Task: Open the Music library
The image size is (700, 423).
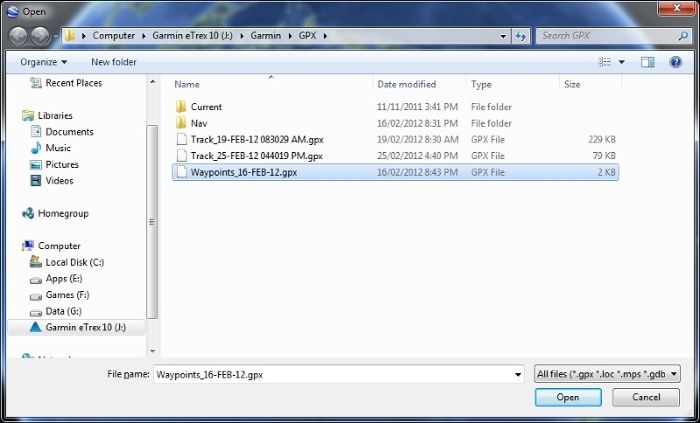Action: click(50, 148)
